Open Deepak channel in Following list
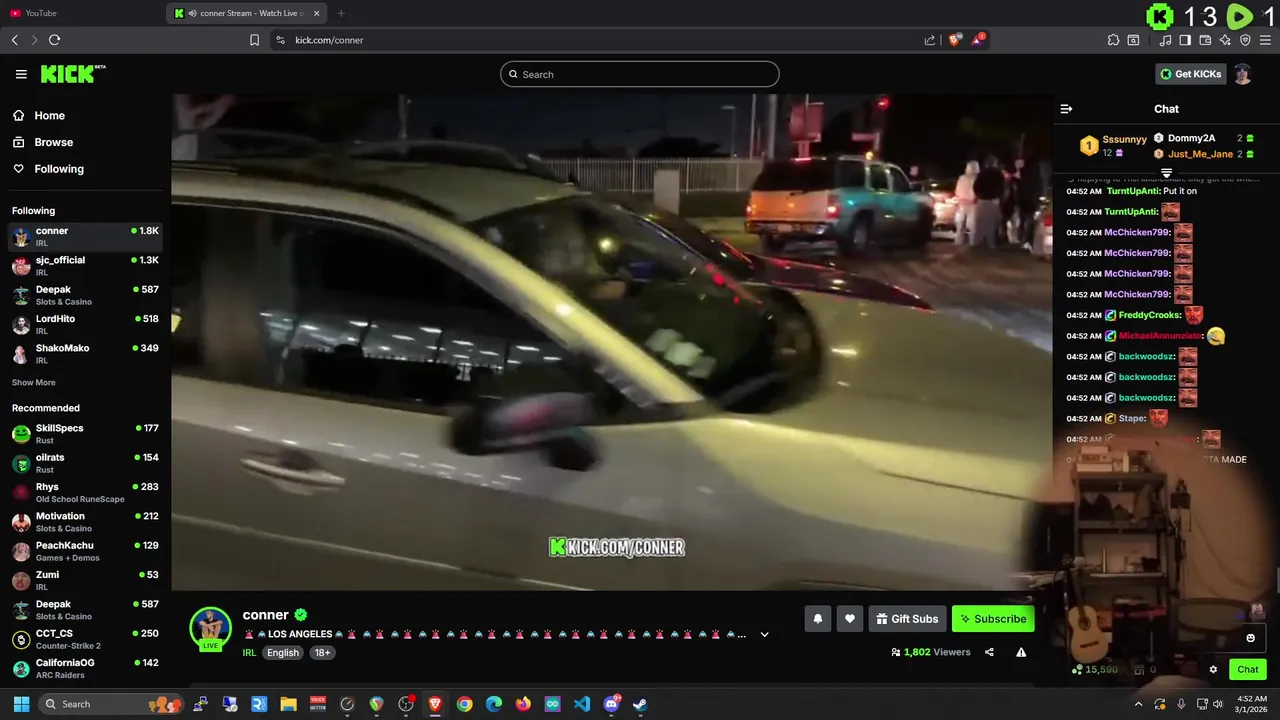This screenshot has height=720, width=1280. [x=85, y=295]
